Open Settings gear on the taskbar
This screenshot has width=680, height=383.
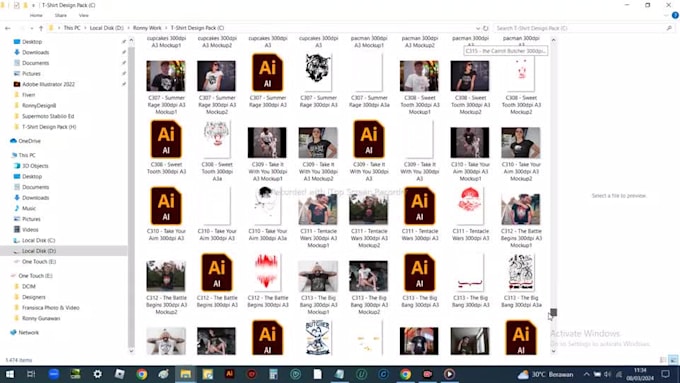pyautogui.click(x=98, y=374)
